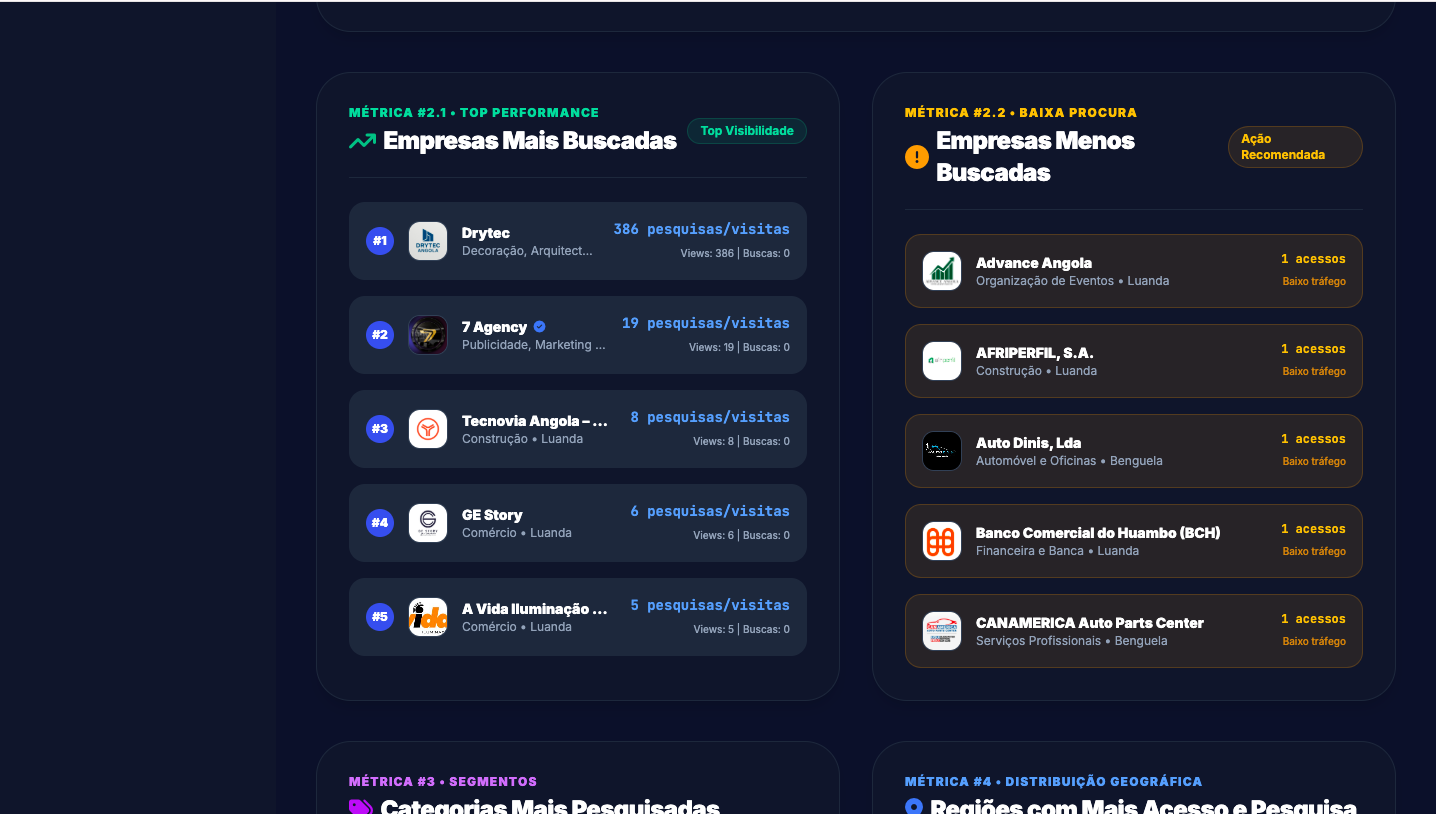Click the blue verified badge next to 7 Agency
Screen dimensions: 1436x814
coord(540,327)
